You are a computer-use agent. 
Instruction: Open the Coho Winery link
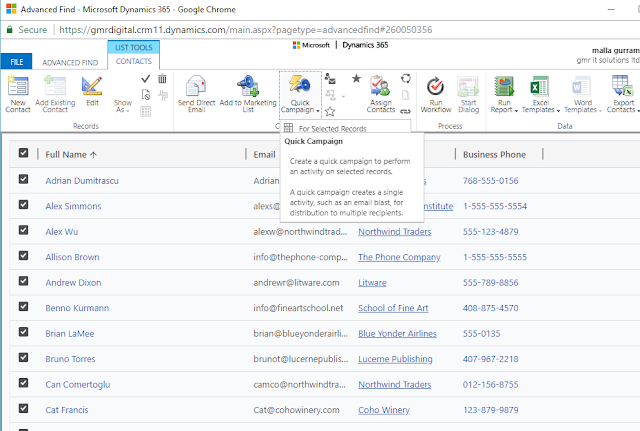(384, 410)
